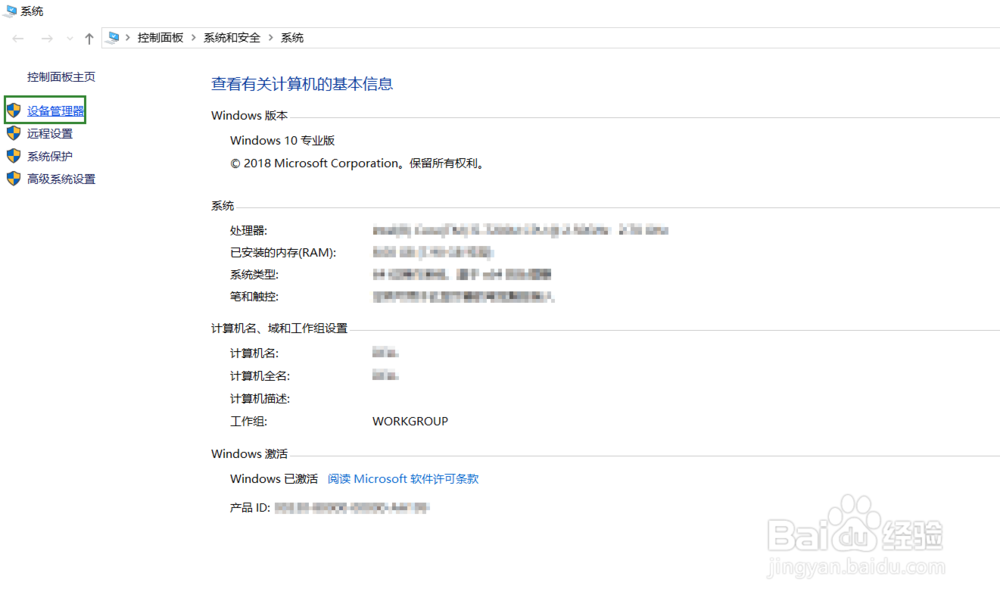This screenshot has height=601, width=1000.
Task: Click the 系统 section header above 处理器
Action: [223, 205]
